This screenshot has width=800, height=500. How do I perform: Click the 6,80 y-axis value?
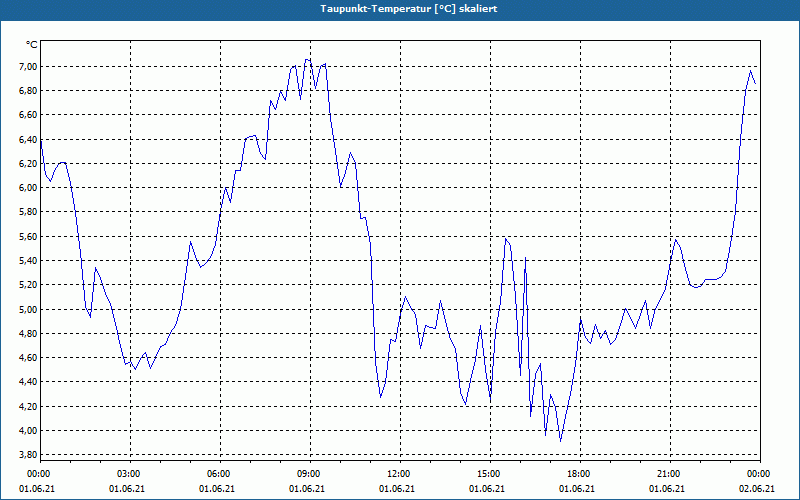29,91
